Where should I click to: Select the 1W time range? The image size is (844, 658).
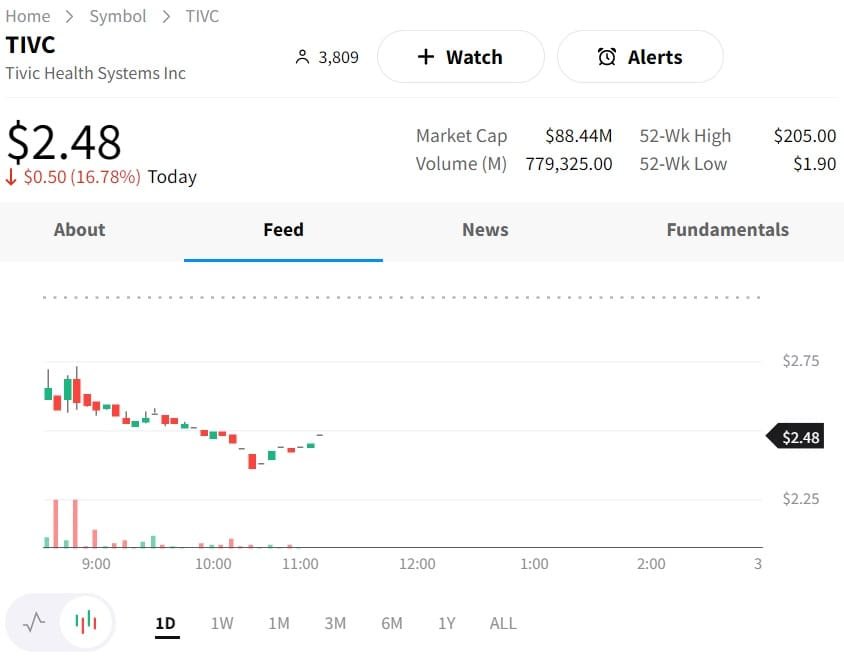222,623
